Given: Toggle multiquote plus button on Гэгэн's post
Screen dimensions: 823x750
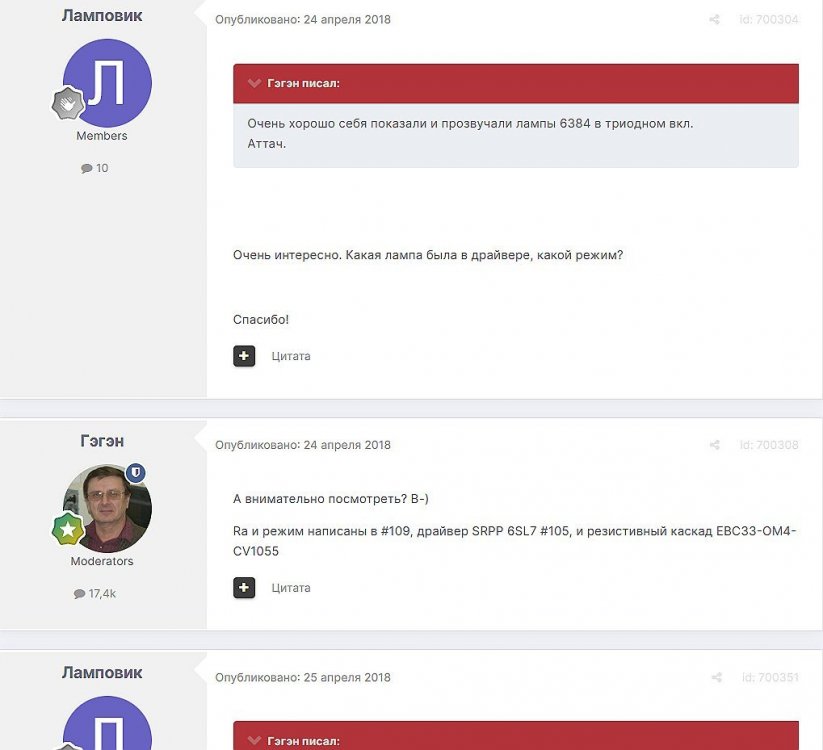Looking at the screenshot, I should pos(244,588).
